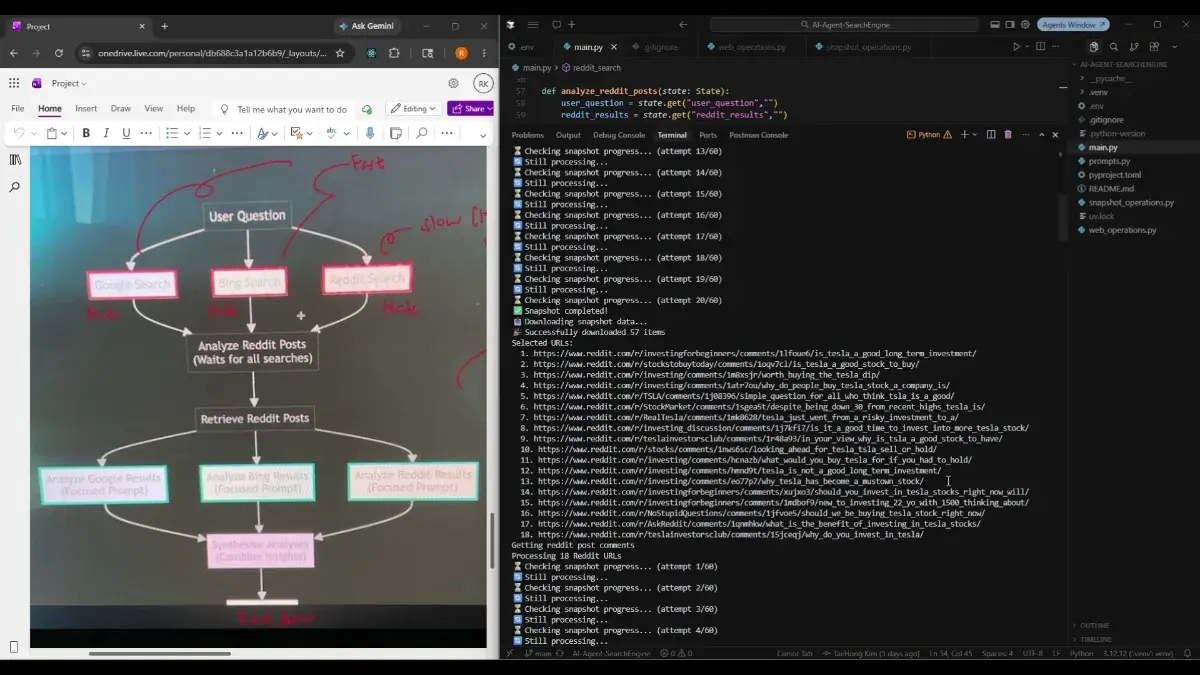Click the OneNote undo icon

pyautogui.click(x=18, y=133)
